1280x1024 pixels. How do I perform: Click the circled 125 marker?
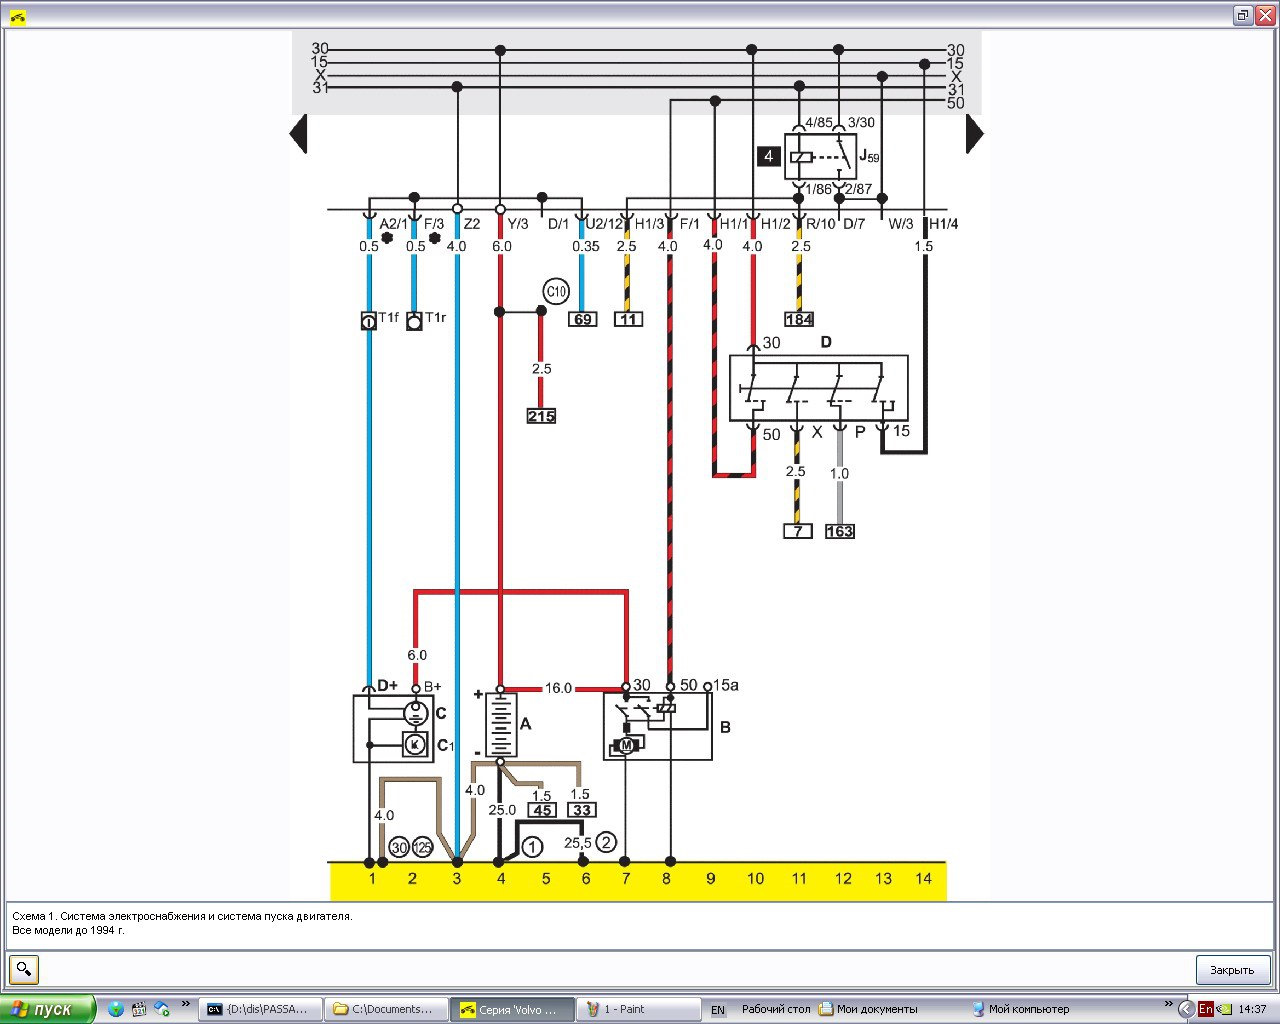click(x=423, y=847)
